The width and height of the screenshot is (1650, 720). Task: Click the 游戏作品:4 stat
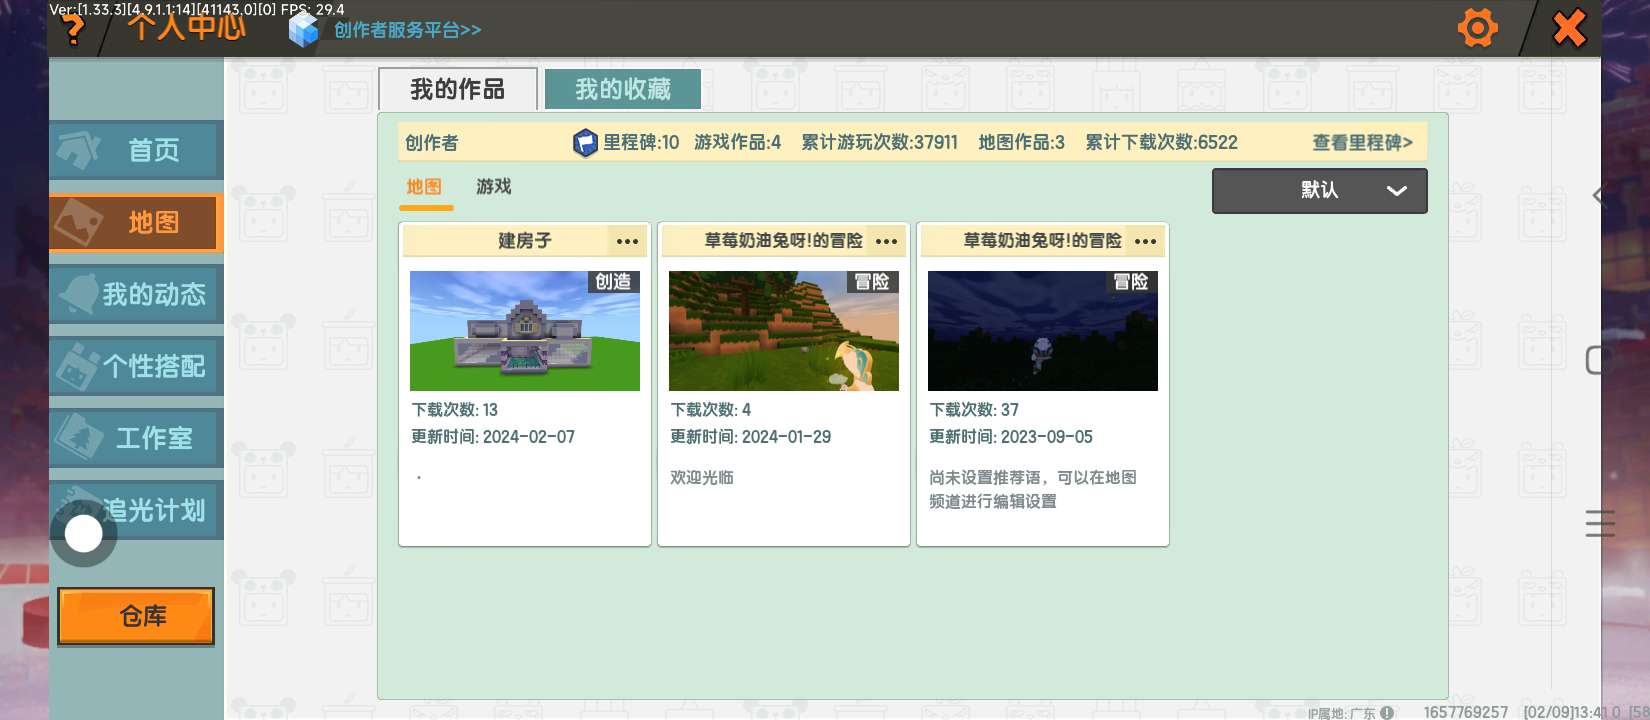point(738,143)
